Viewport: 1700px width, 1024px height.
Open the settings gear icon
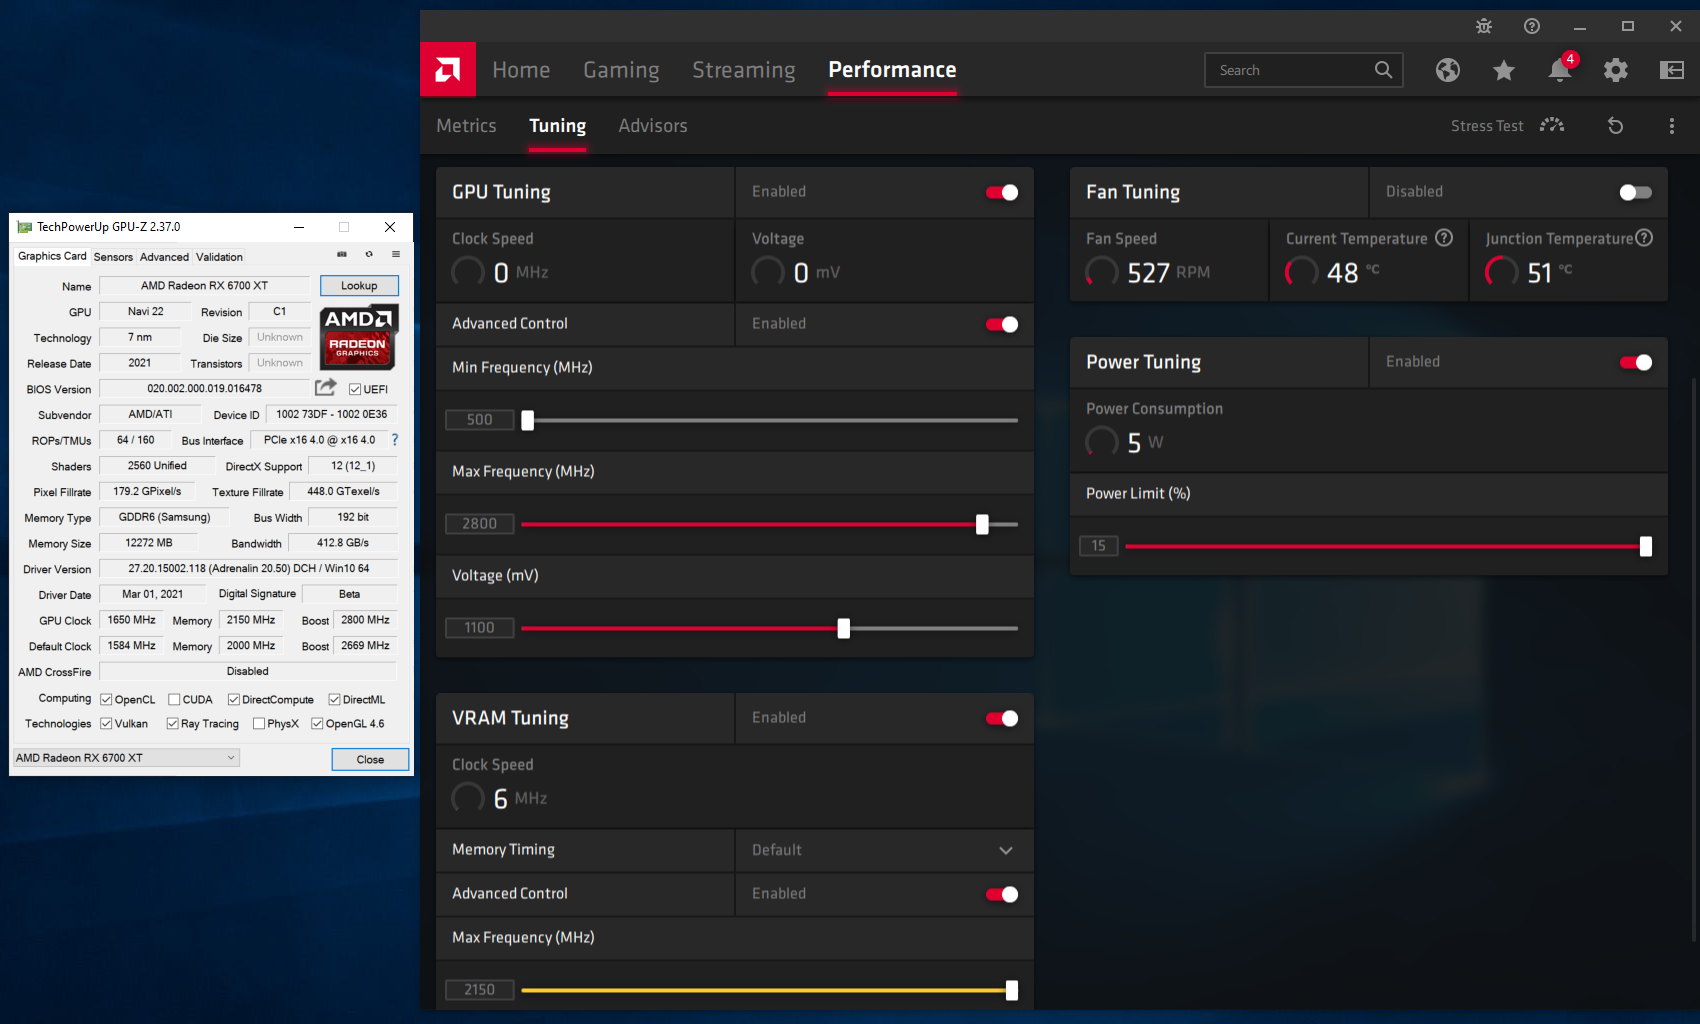coord(1616,70)
